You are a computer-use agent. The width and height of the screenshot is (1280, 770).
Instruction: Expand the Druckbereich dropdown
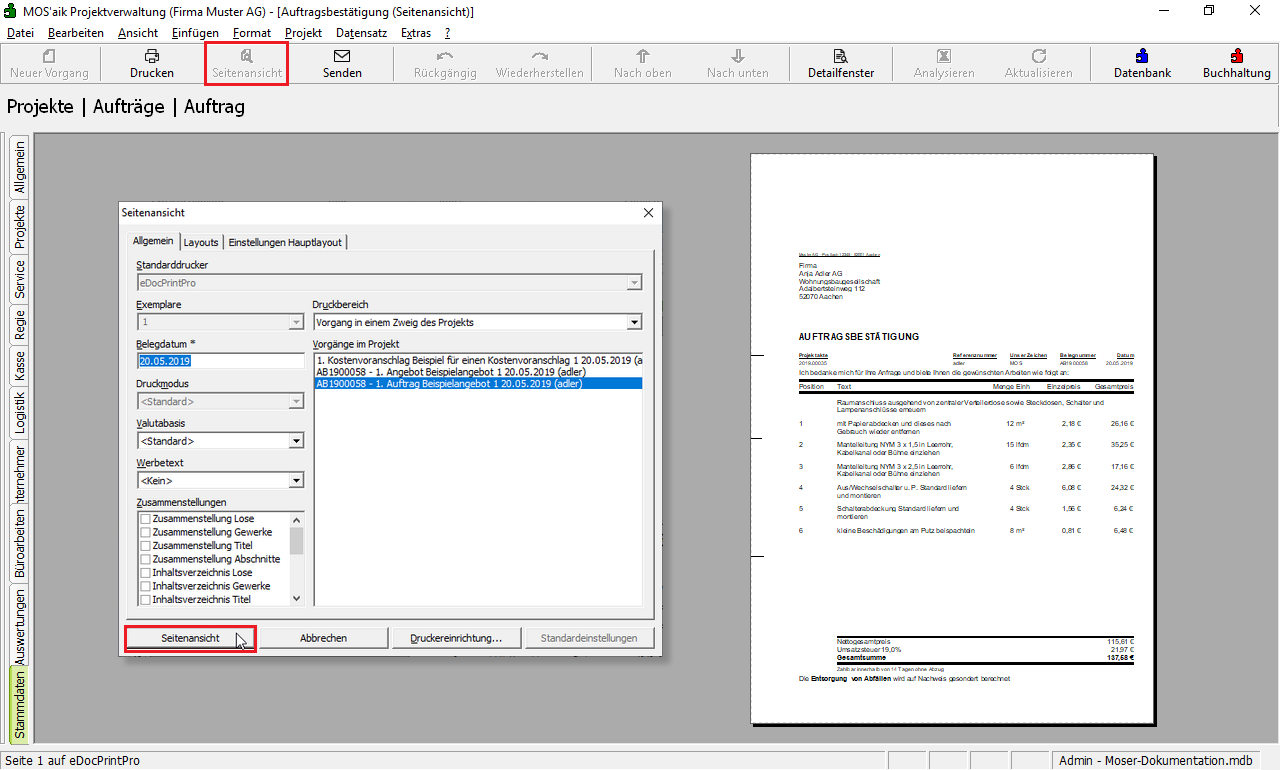click(633, 322)
